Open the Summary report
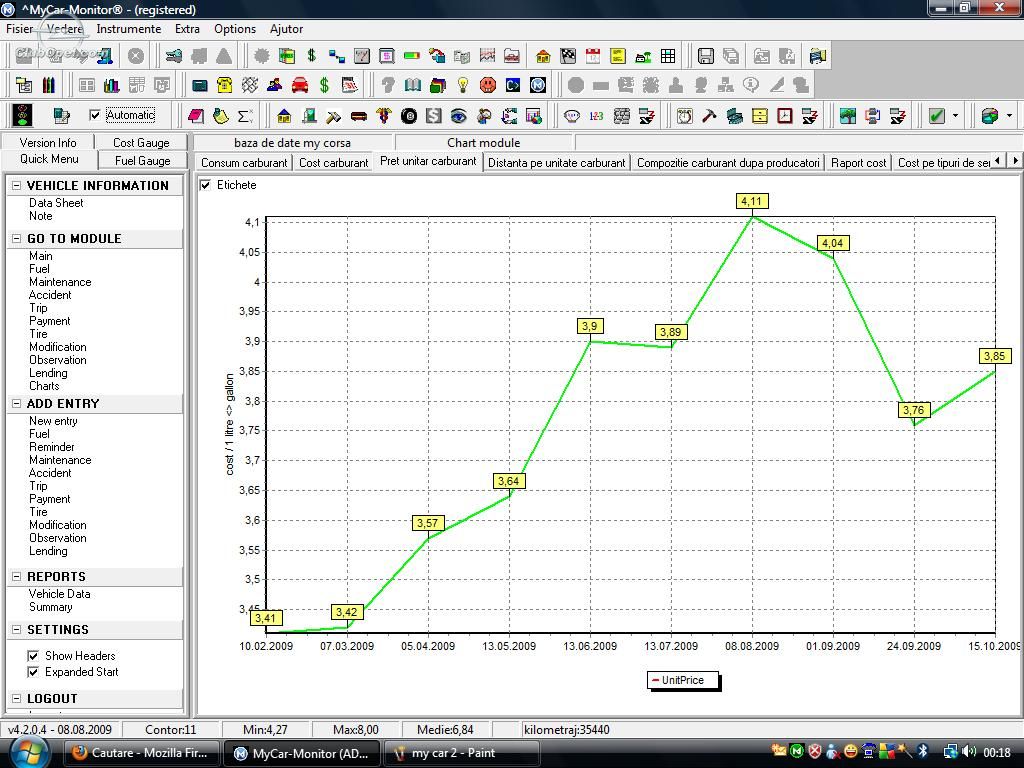The height and width of the screenshot is (768, 1024). 50,607
